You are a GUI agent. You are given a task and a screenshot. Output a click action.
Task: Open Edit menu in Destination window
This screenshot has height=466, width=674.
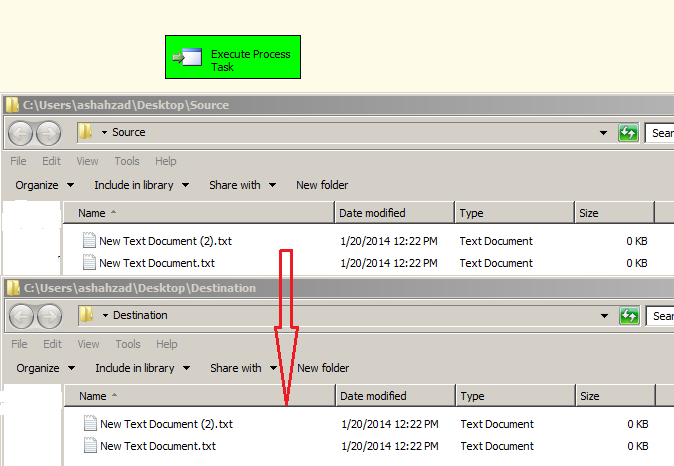click(x=52, y=344)
